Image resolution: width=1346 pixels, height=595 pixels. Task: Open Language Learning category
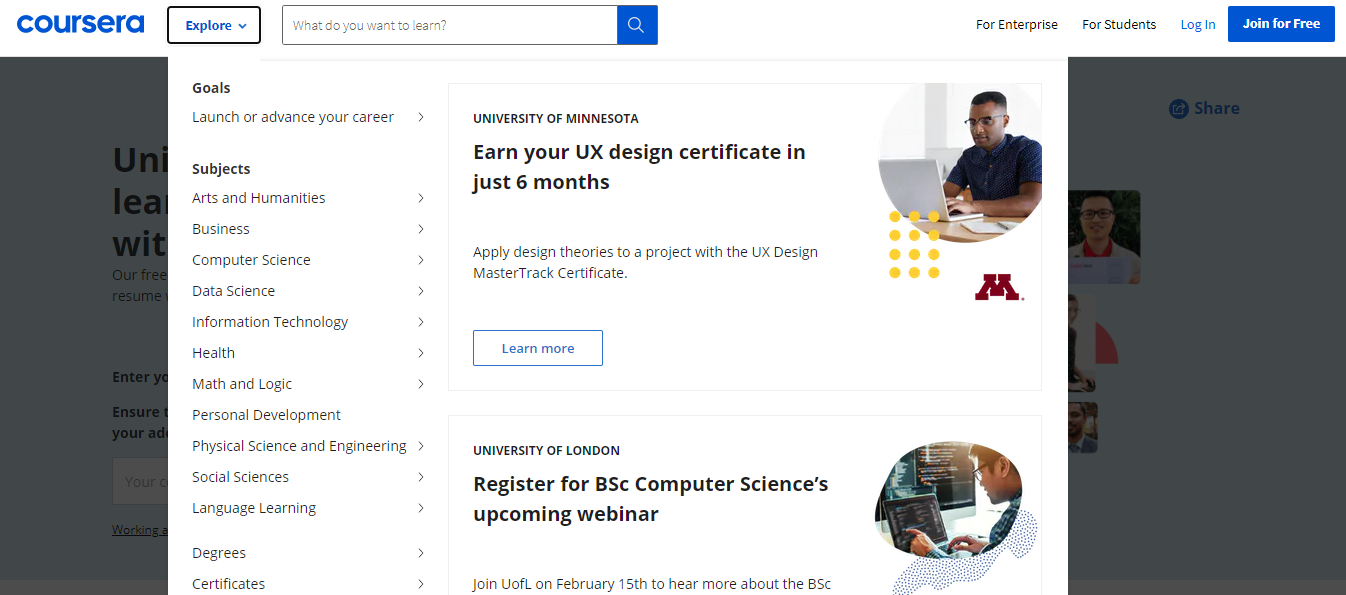[x=254, y=508]
